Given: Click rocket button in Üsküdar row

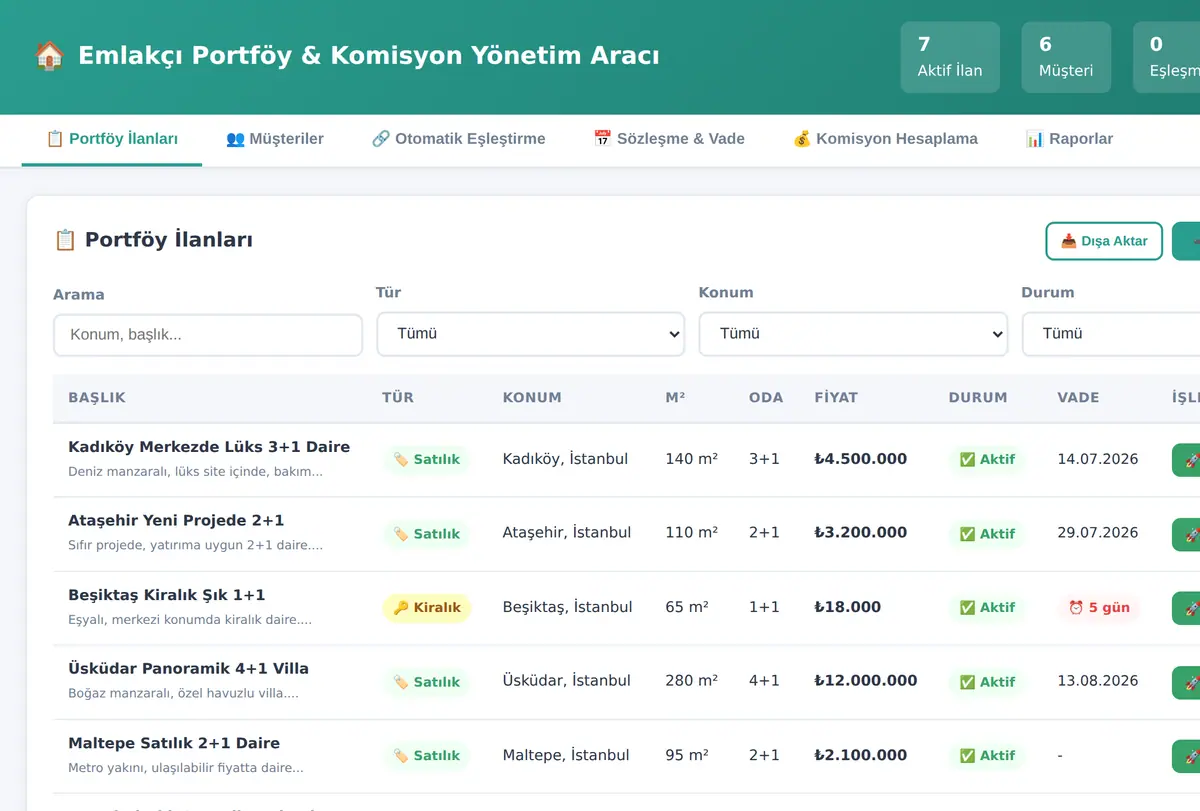Looking at the screenshot, I should pyautogui.click(x=1186, y=682).
